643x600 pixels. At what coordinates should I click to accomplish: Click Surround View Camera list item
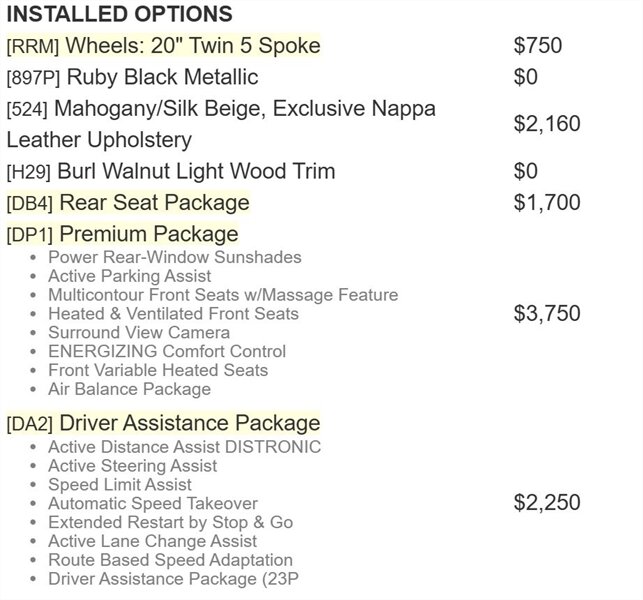click(138, 332)
